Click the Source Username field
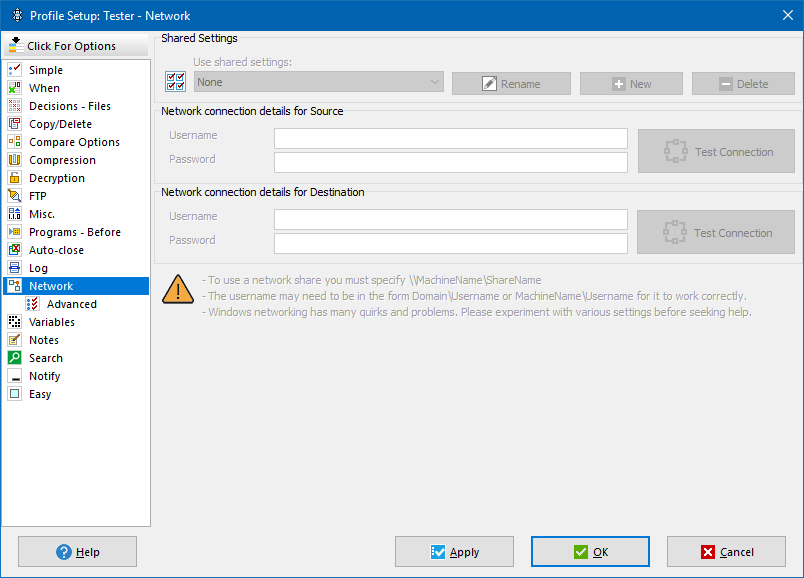804x578 pixels. point(450,138)
